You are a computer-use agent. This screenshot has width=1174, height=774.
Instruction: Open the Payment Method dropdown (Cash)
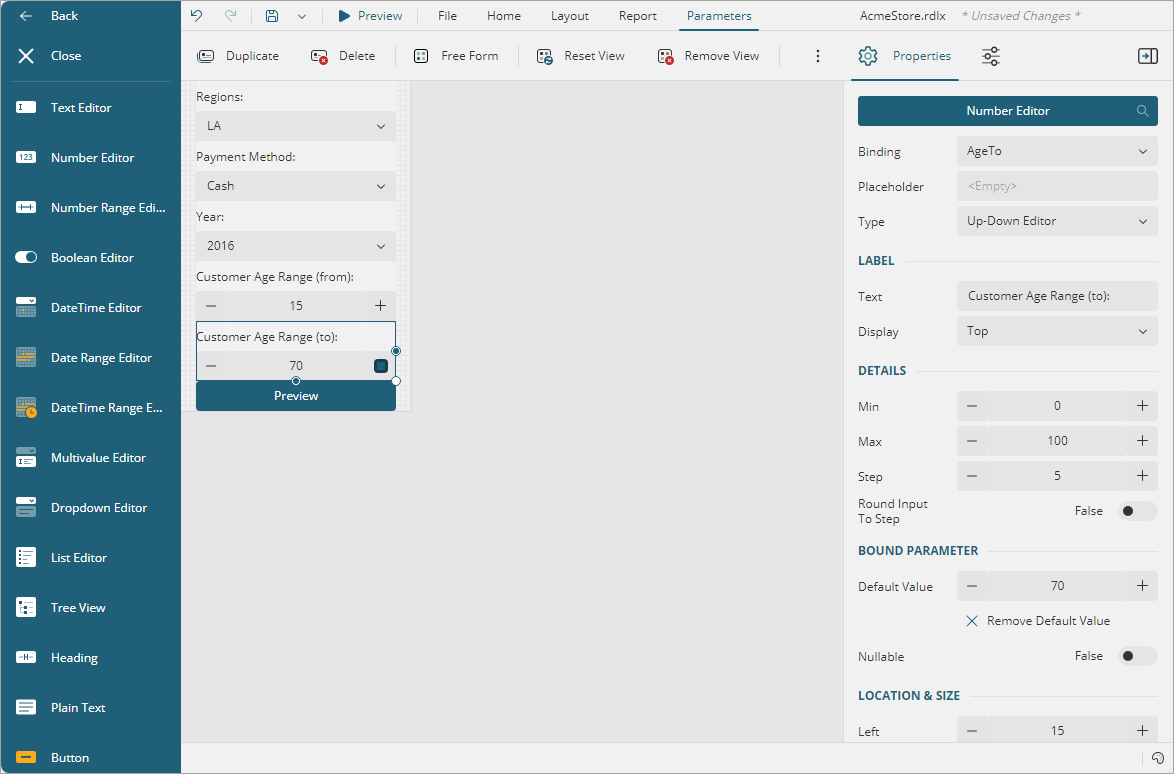click(x=296, y=186)
